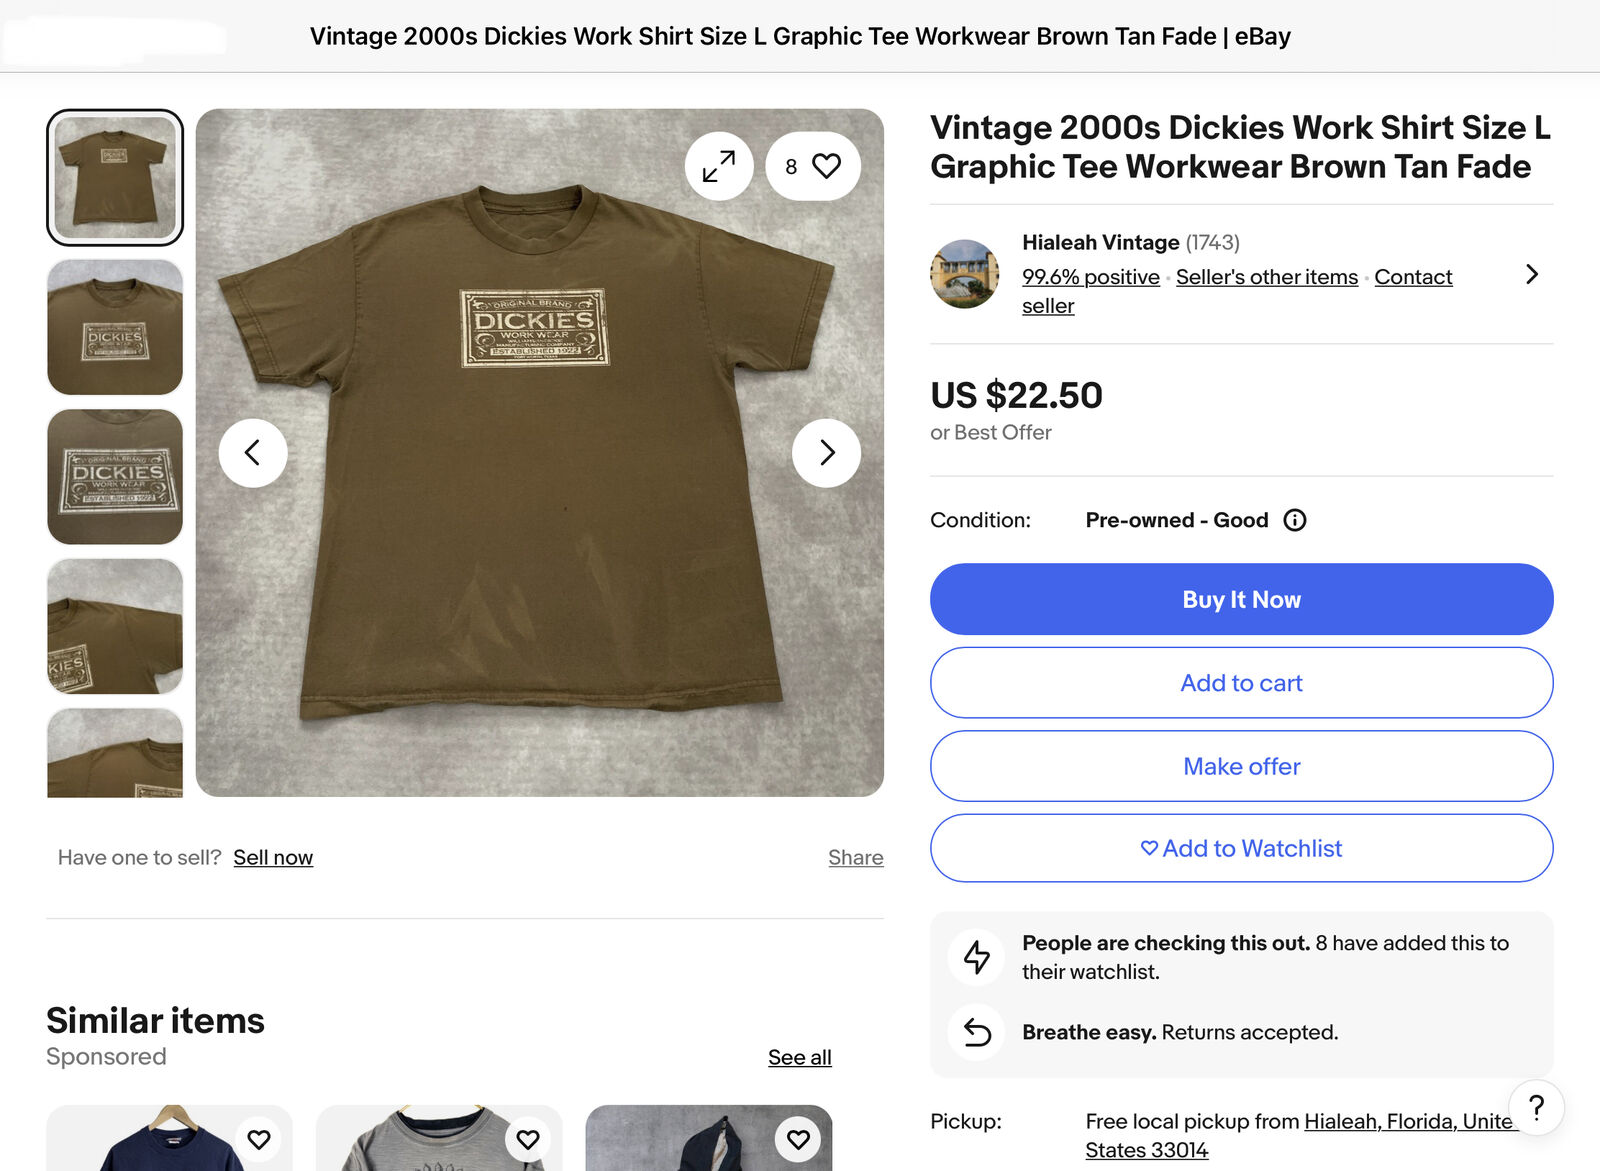Favorite the second similar item
This screenshot has height=1171, width=1600.
click(x=528, y=1139)
